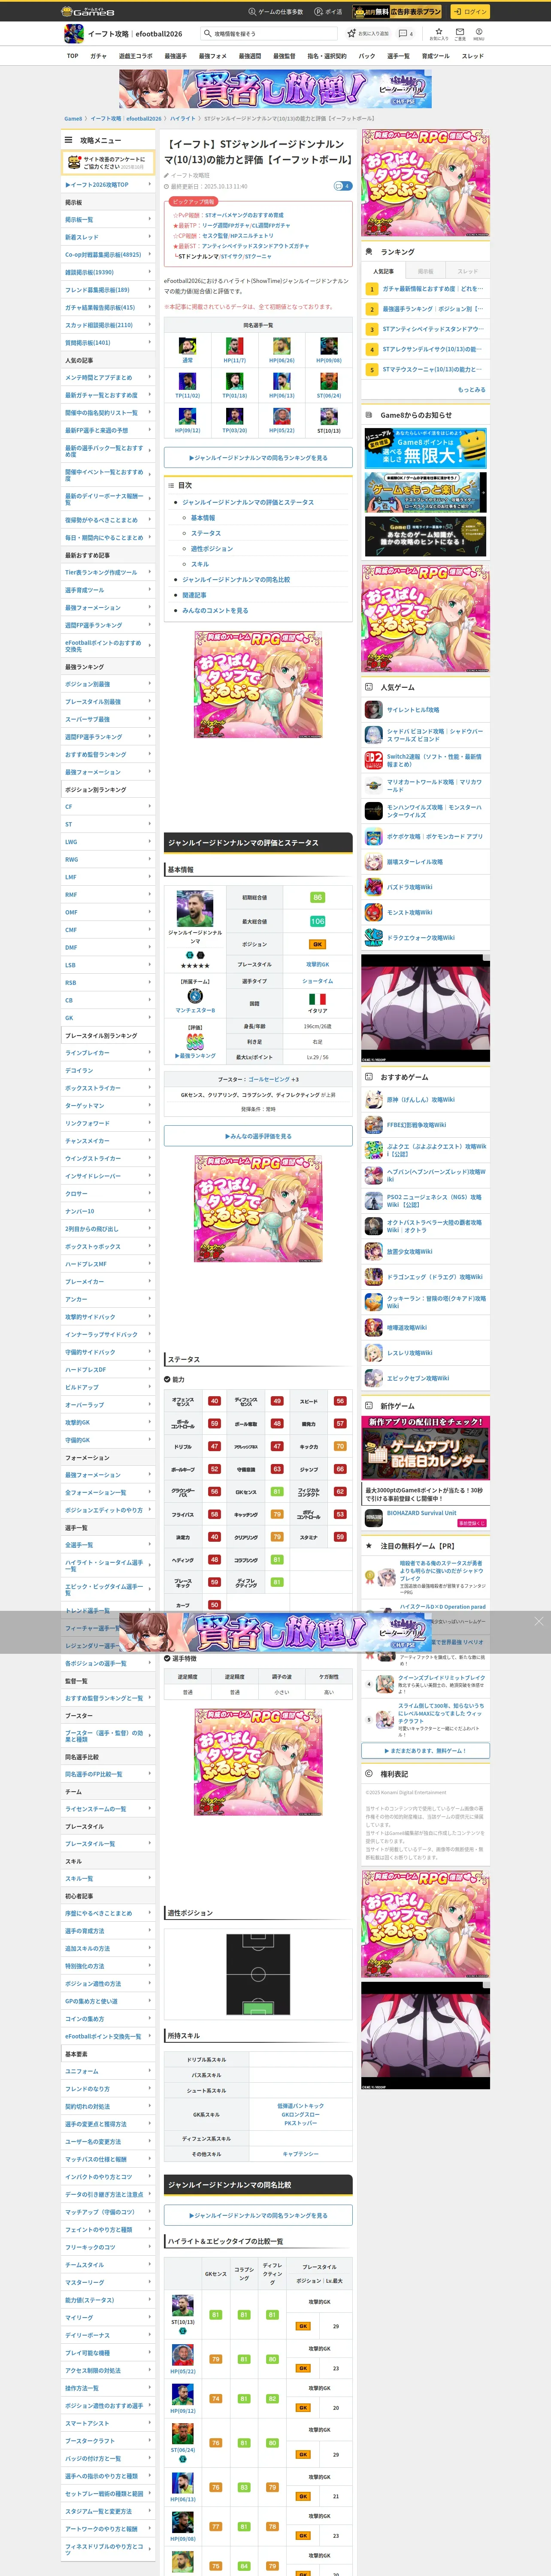Click 攻撃的GK playstyle link in basic info
This screenshot has width=551, height=2576.
(x=317, y=964)
